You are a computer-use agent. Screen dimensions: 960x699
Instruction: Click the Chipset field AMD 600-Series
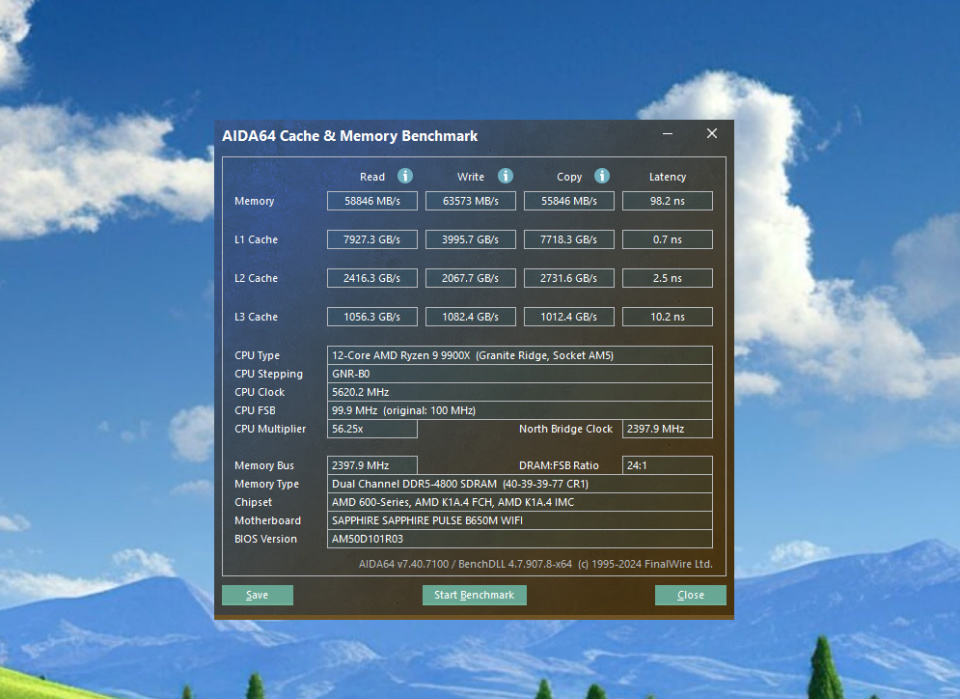click(520, 502)
